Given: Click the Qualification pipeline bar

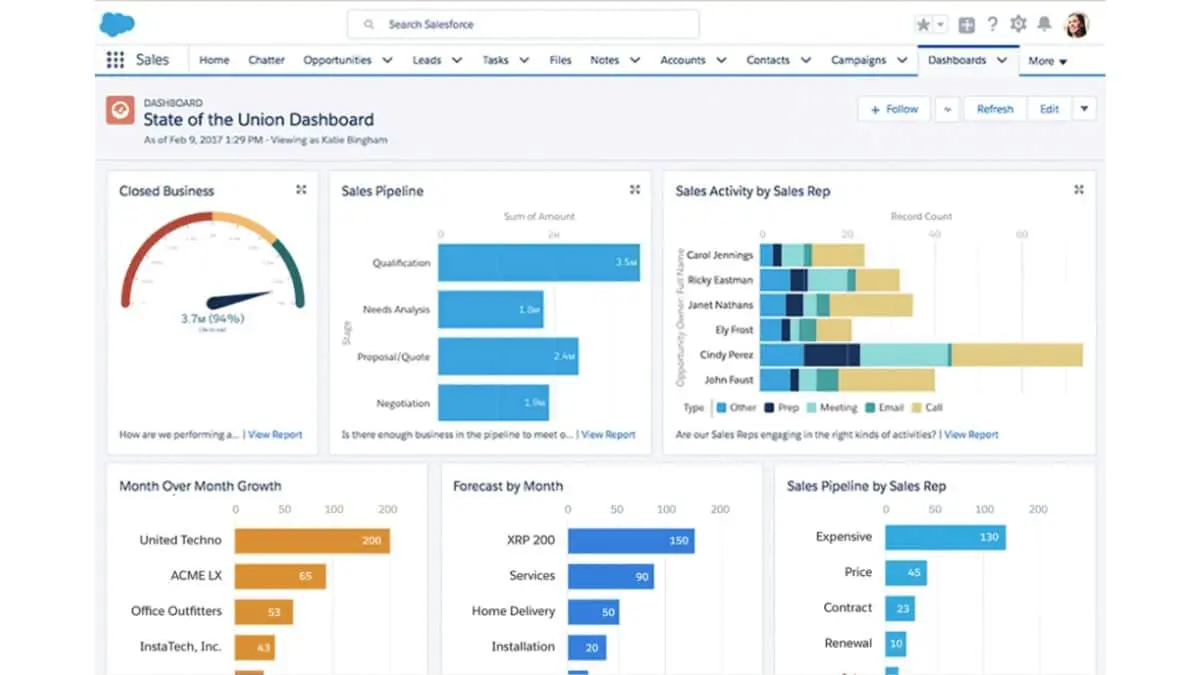Looking at the screenshot, I should tap(539, 263).
